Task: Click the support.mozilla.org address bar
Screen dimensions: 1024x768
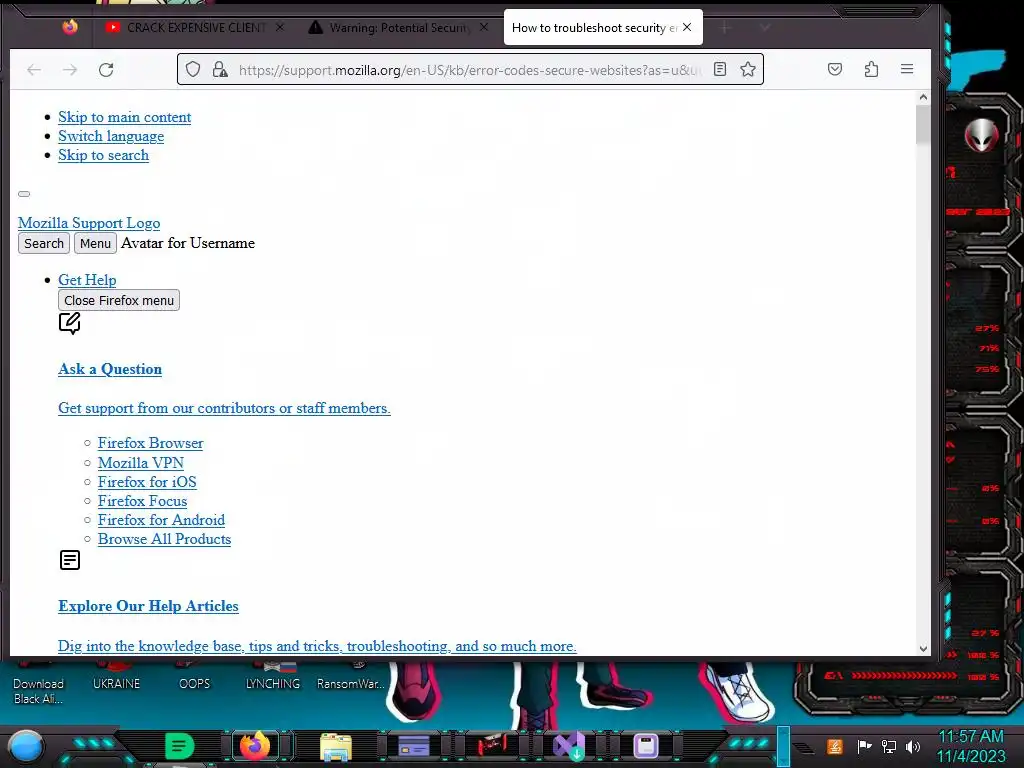Action: (469, 70)
